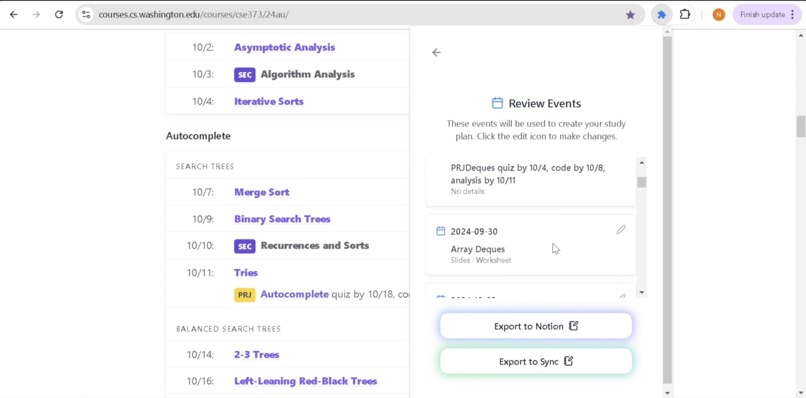The height and width of the screenshot is (398, 806).
Task: Click PRJ badge beside Autocomplete
Action: (245, 295)
